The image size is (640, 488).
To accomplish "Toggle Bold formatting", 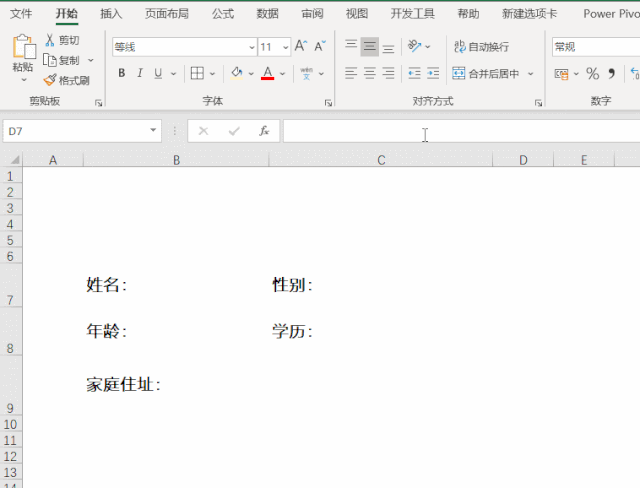I will coord(122,73).
